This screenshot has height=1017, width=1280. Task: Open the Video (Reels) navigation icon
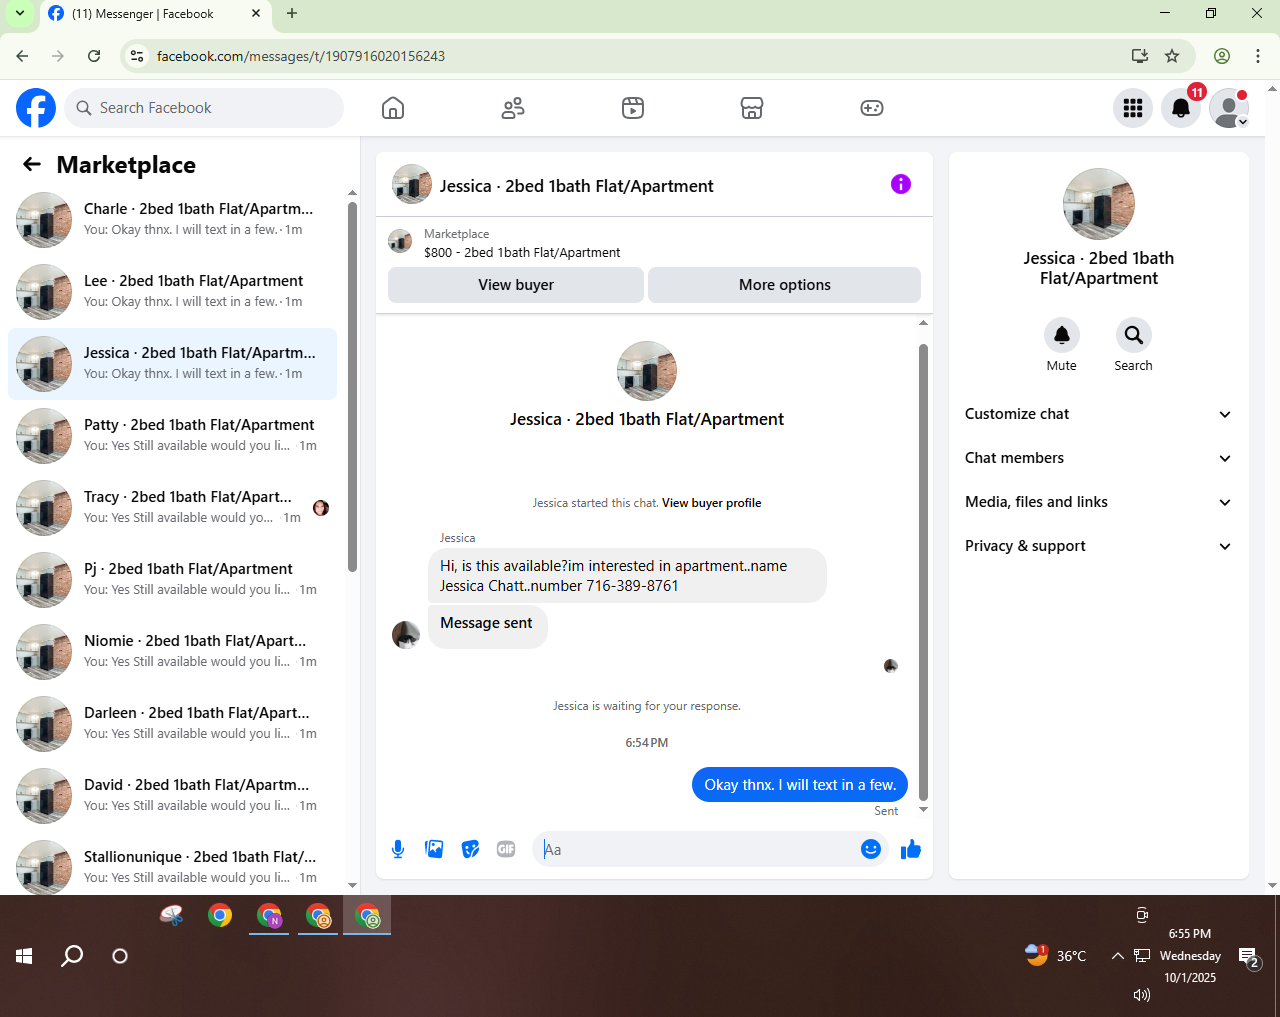633,108
